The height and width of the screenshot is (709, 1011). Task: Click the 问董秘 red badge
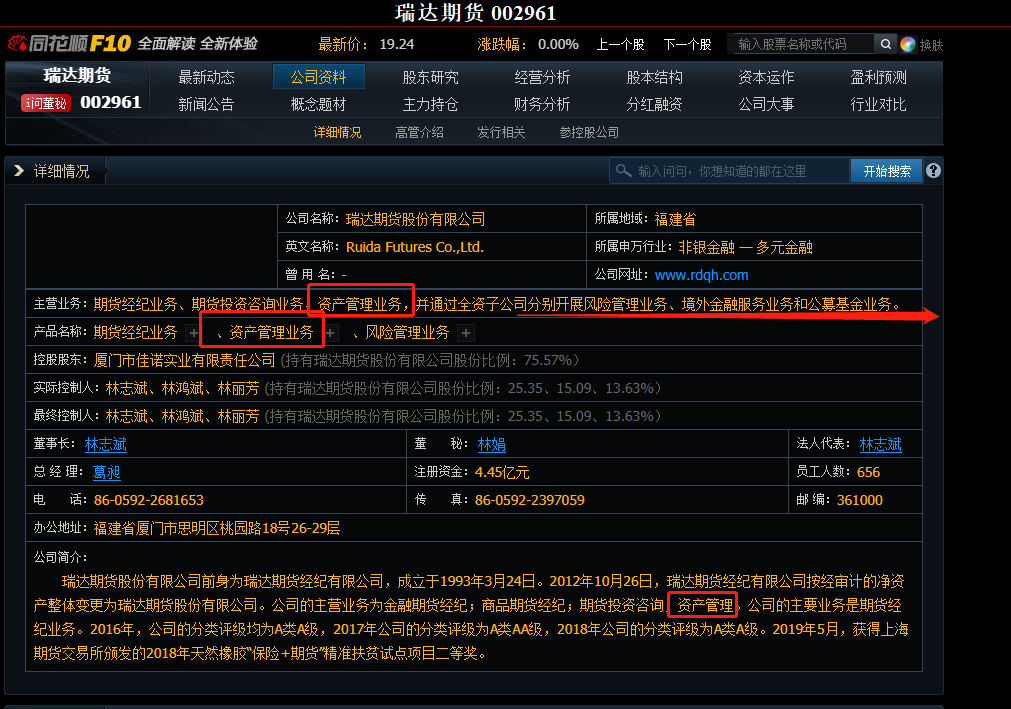(x=45, y=103)
